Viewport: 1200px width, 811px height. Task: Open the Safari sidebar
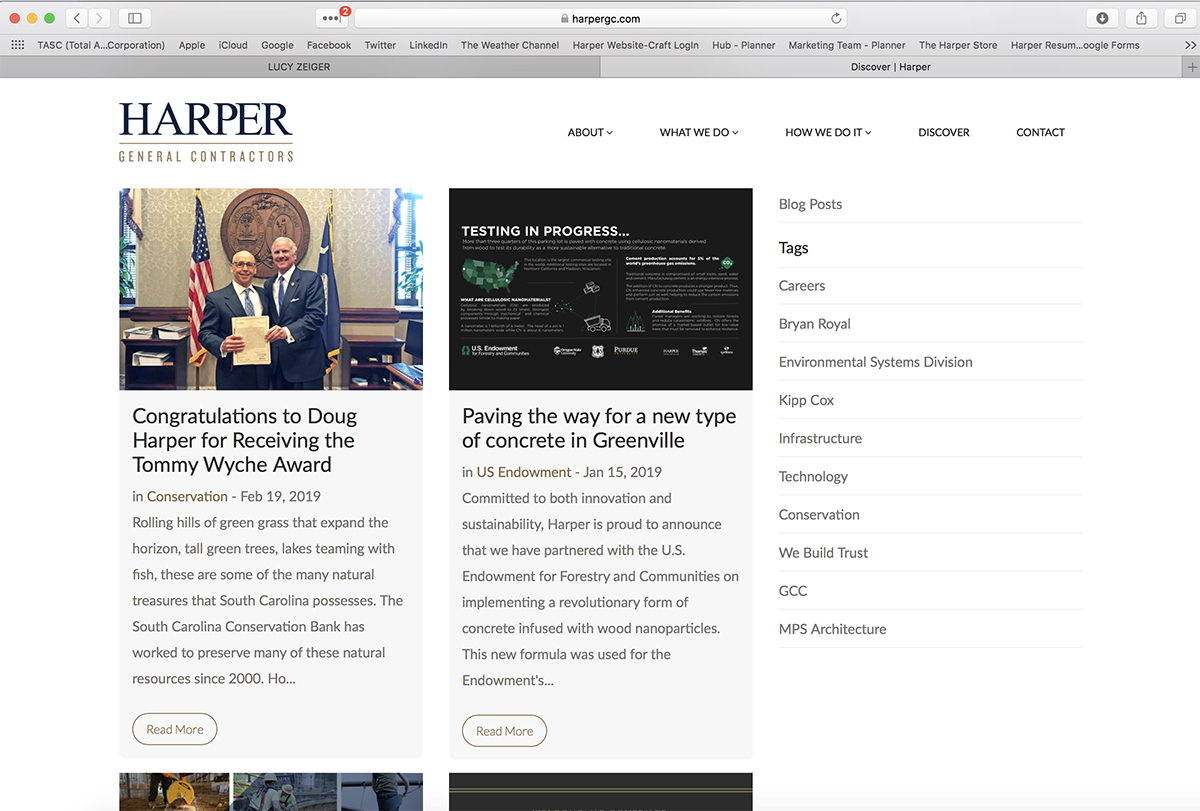pyautogui.click(x=134, y=17)
